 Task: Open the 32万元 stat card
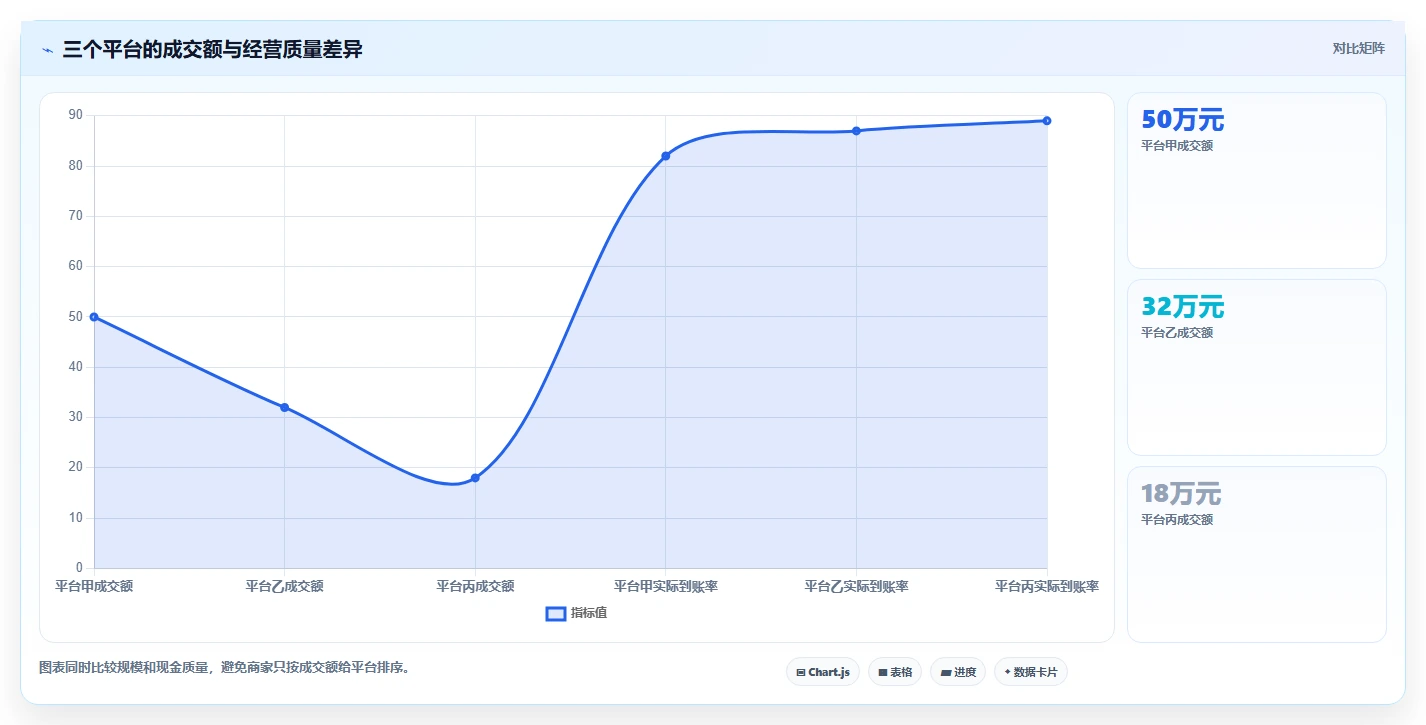tap(1257, 368)
